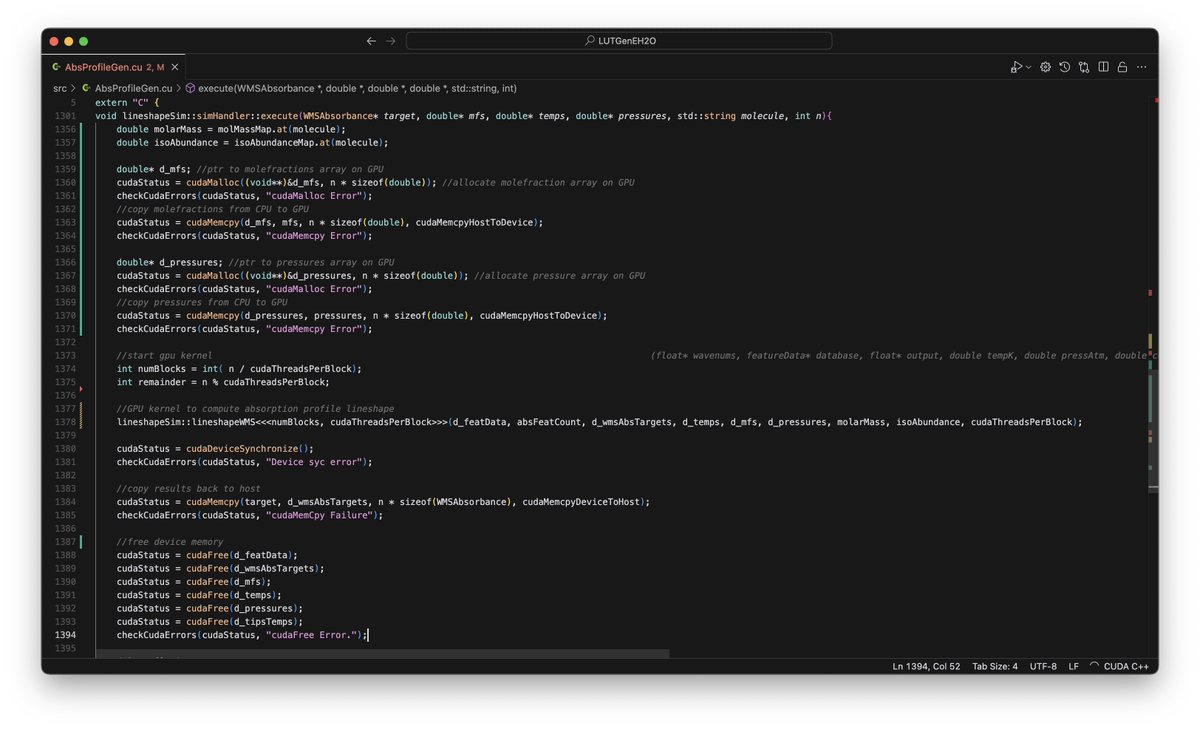Open the file history clock icon
This screenshot has height=729, width=1200.
click(x=1065, y=67)
